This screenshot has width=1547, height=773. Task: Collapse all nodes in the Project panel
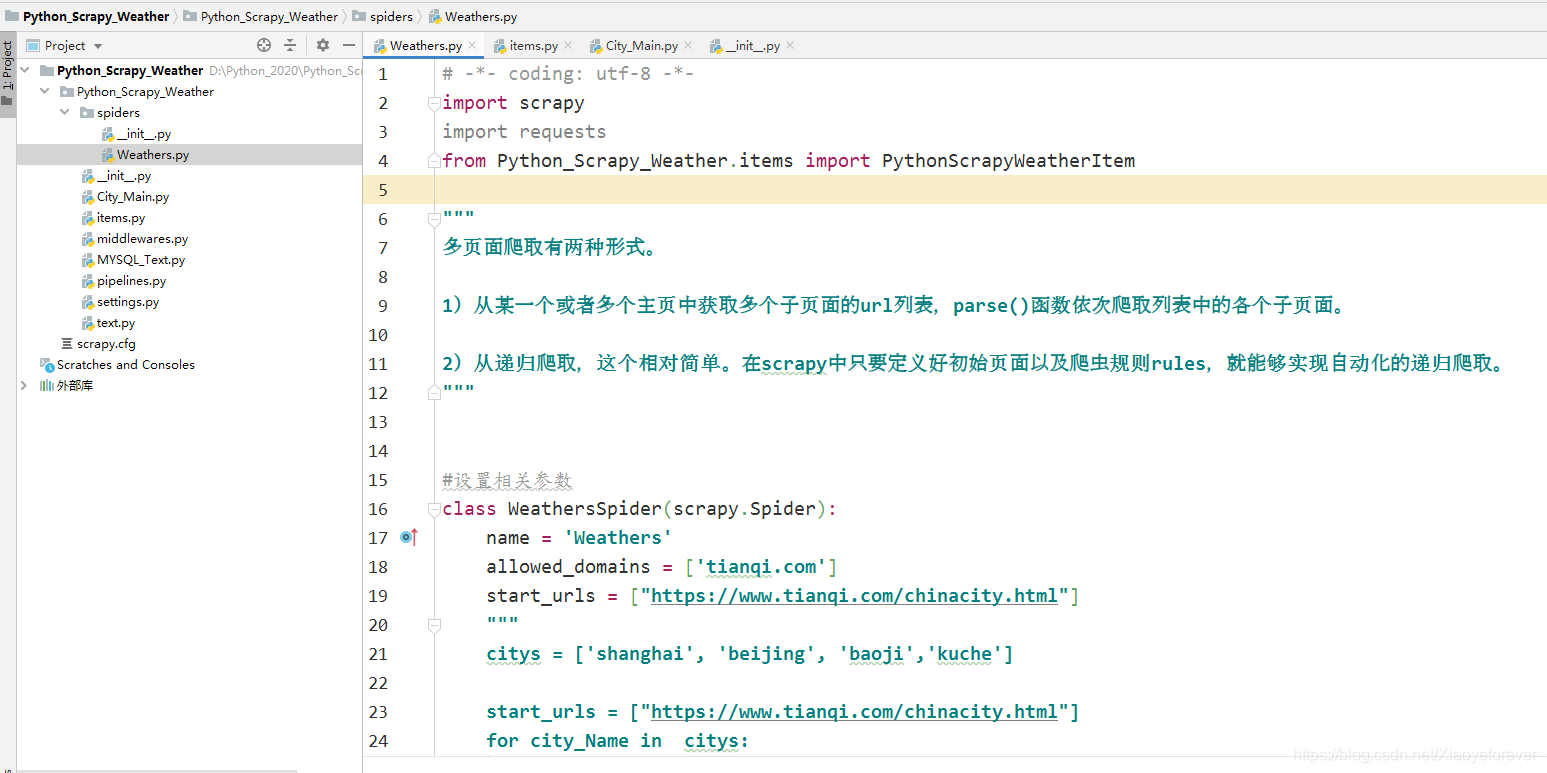tap(290, 45)
